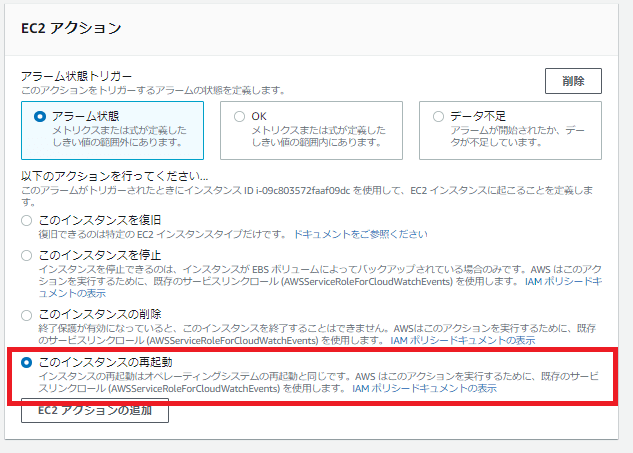This screenshot has height=453, width=633.
Task: Select the アラーム状態 radio option
Action: tap(40, 117)
